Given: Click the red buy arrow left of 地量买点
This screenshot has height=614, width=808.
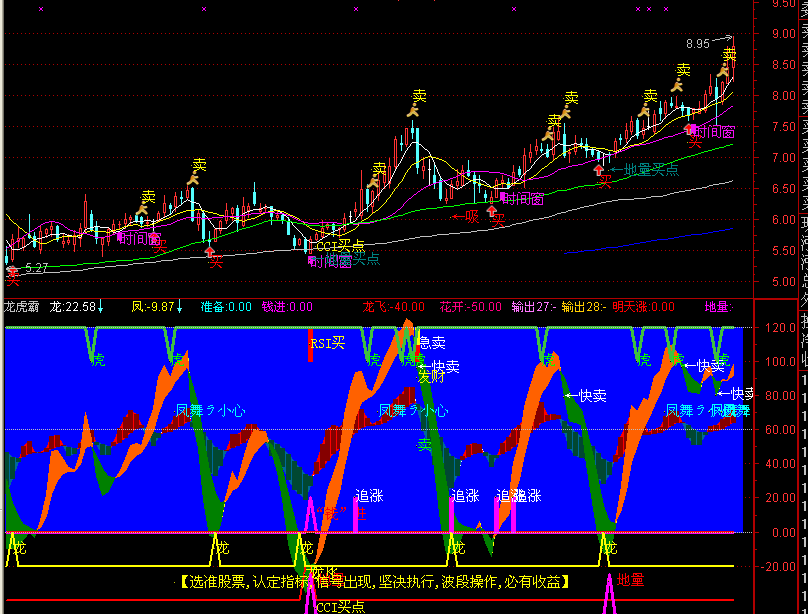Looking at the screenshot, I should [x=599, y=169].
